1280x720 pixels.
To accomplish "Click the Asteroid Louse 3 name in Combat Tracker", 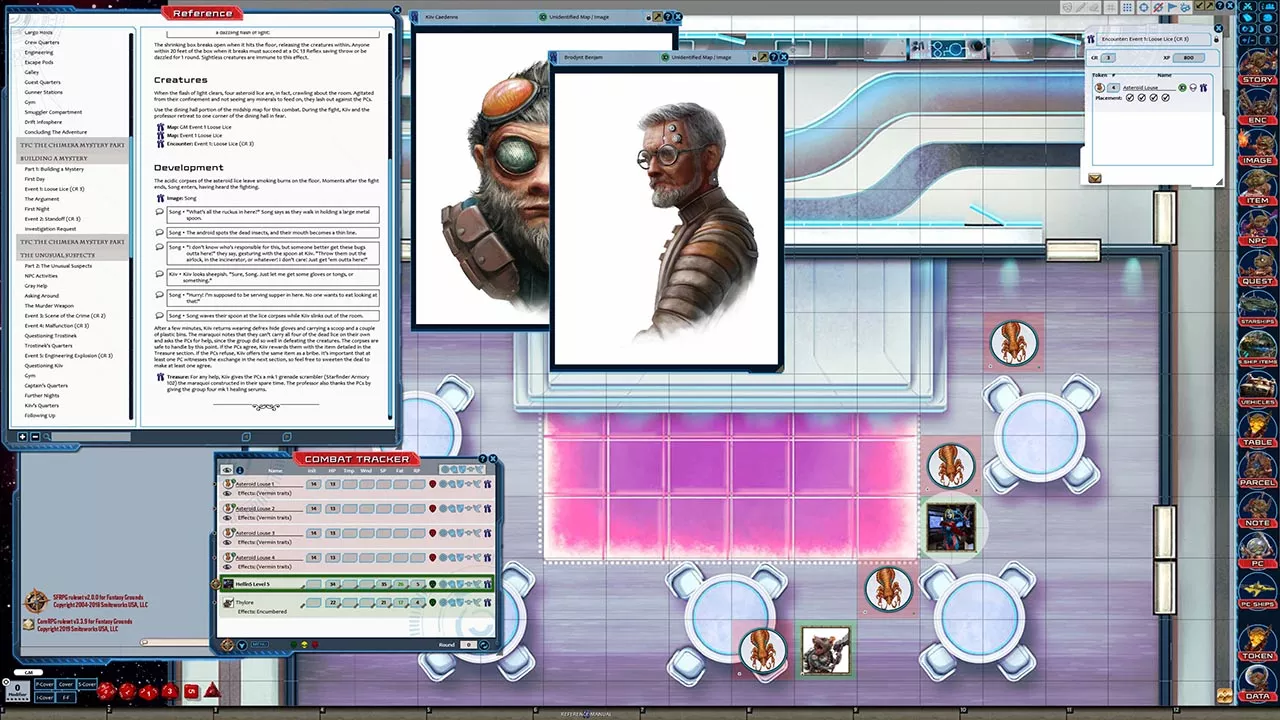I will point(255,533).
